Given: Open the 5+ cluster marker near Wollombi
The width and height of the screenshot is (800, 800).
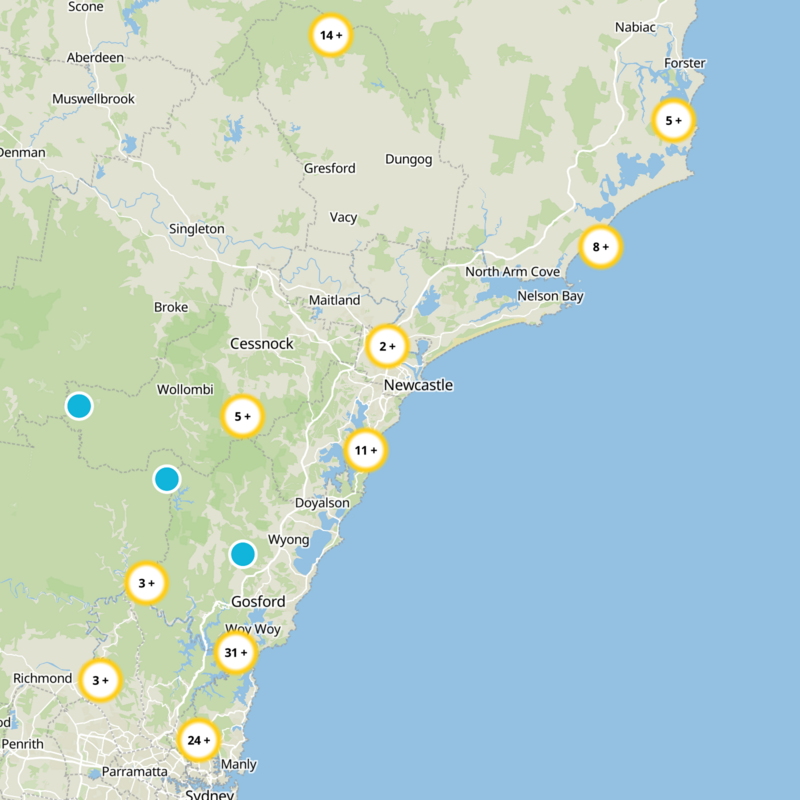Looking at the screenshot, I should click(242, 416).
